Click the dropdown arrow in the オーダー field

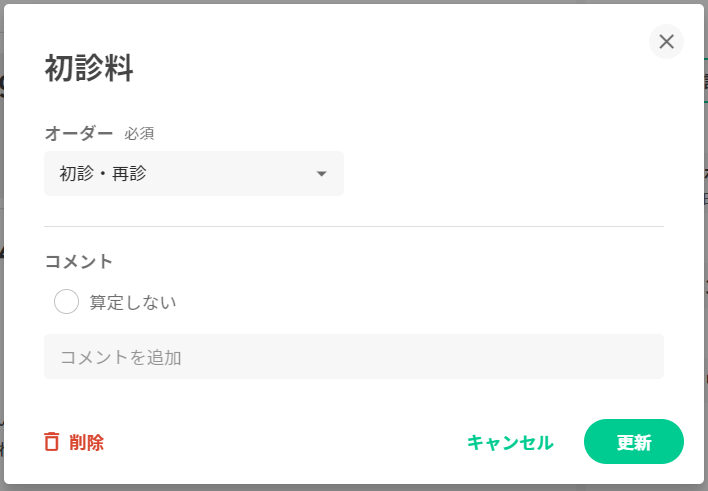click(321, 174)
